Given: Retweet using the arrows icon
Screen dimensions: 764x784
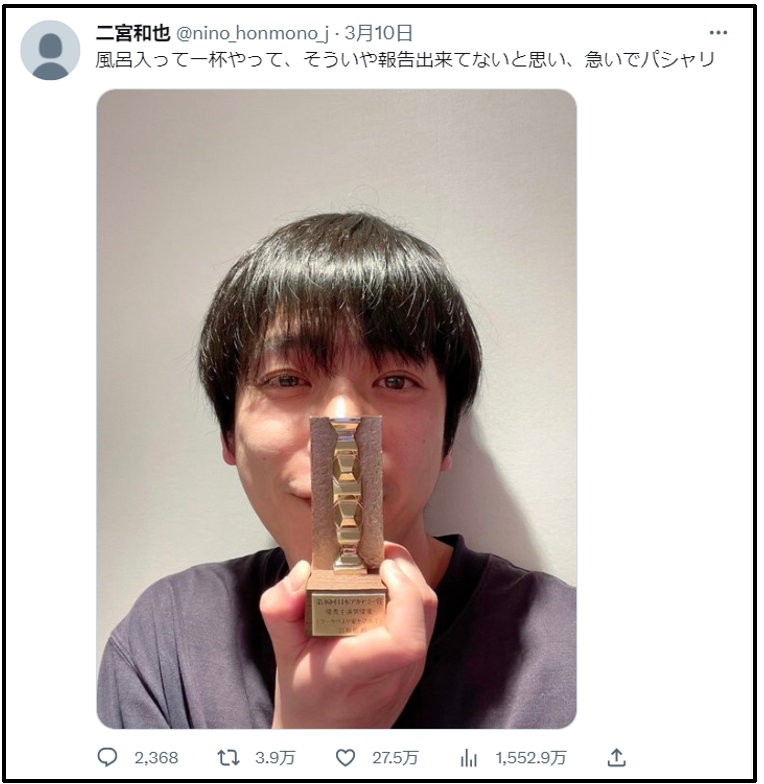Looking at the screenshot, I should (228, 758).
